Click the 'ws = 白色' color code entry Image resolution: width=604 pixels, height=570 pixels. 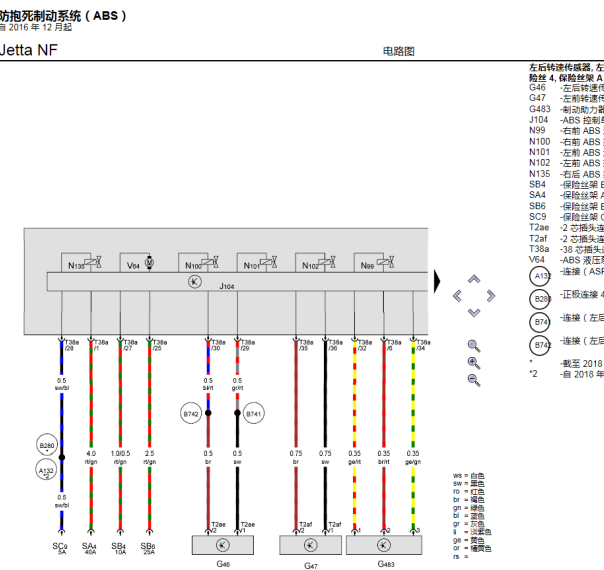(x=468, y=476)
